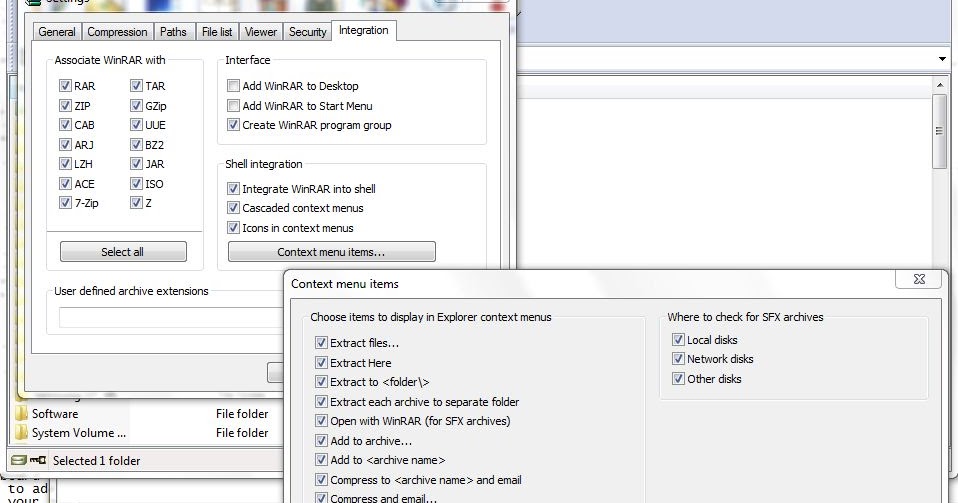The height and width of the screenshot is (503, 958).
Task: Click 'Selected 1 folder' status text
Action: (97, 461)
